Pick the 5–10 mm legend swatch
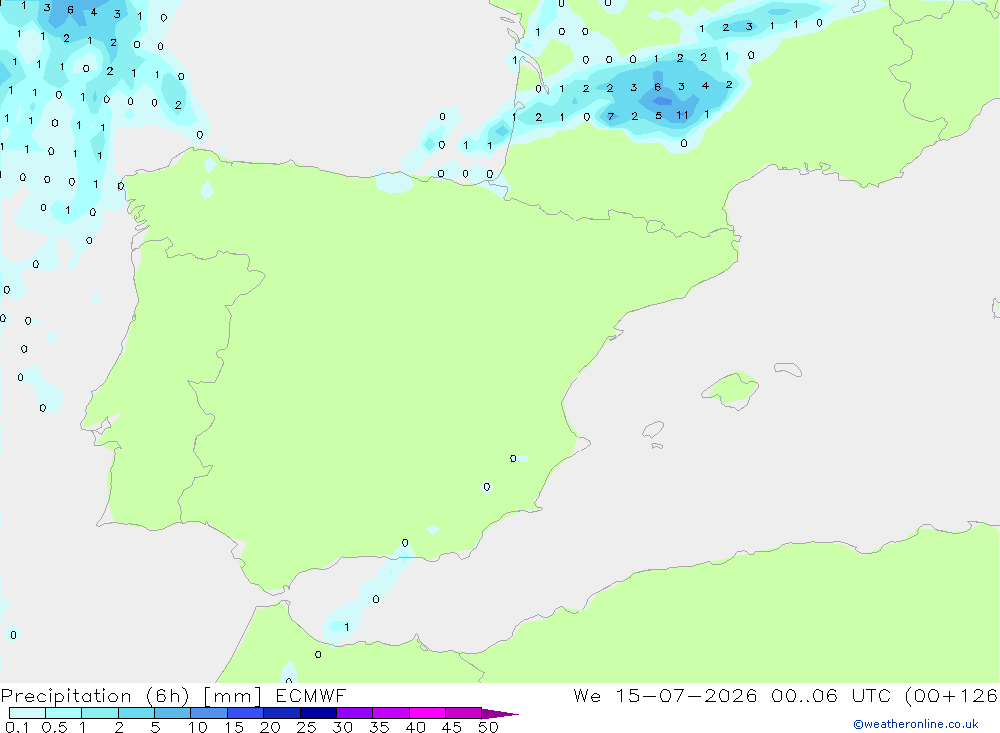1000x733 pixels. (x=172, y=713)
